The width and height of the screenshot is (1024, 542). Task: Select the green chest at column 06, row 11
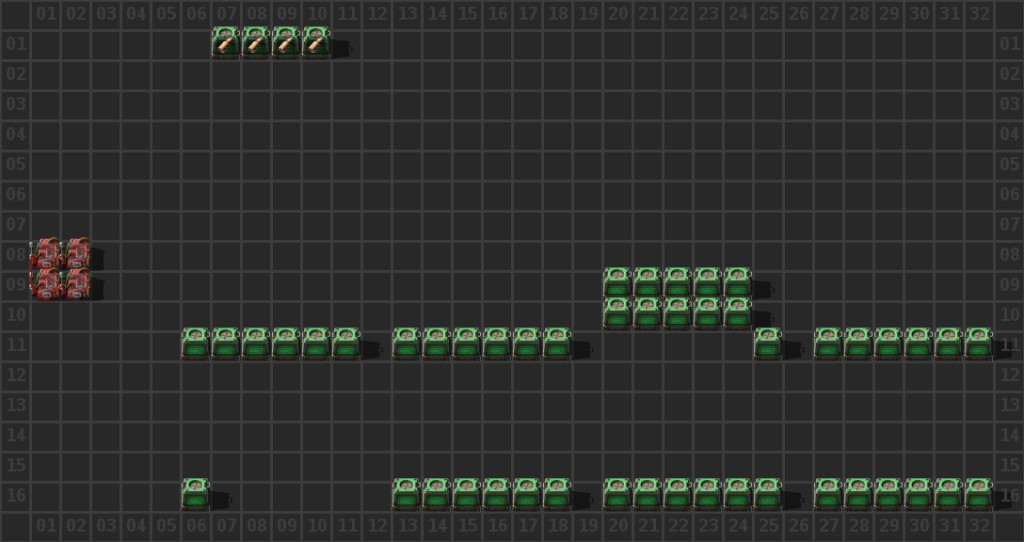[196, 343]
